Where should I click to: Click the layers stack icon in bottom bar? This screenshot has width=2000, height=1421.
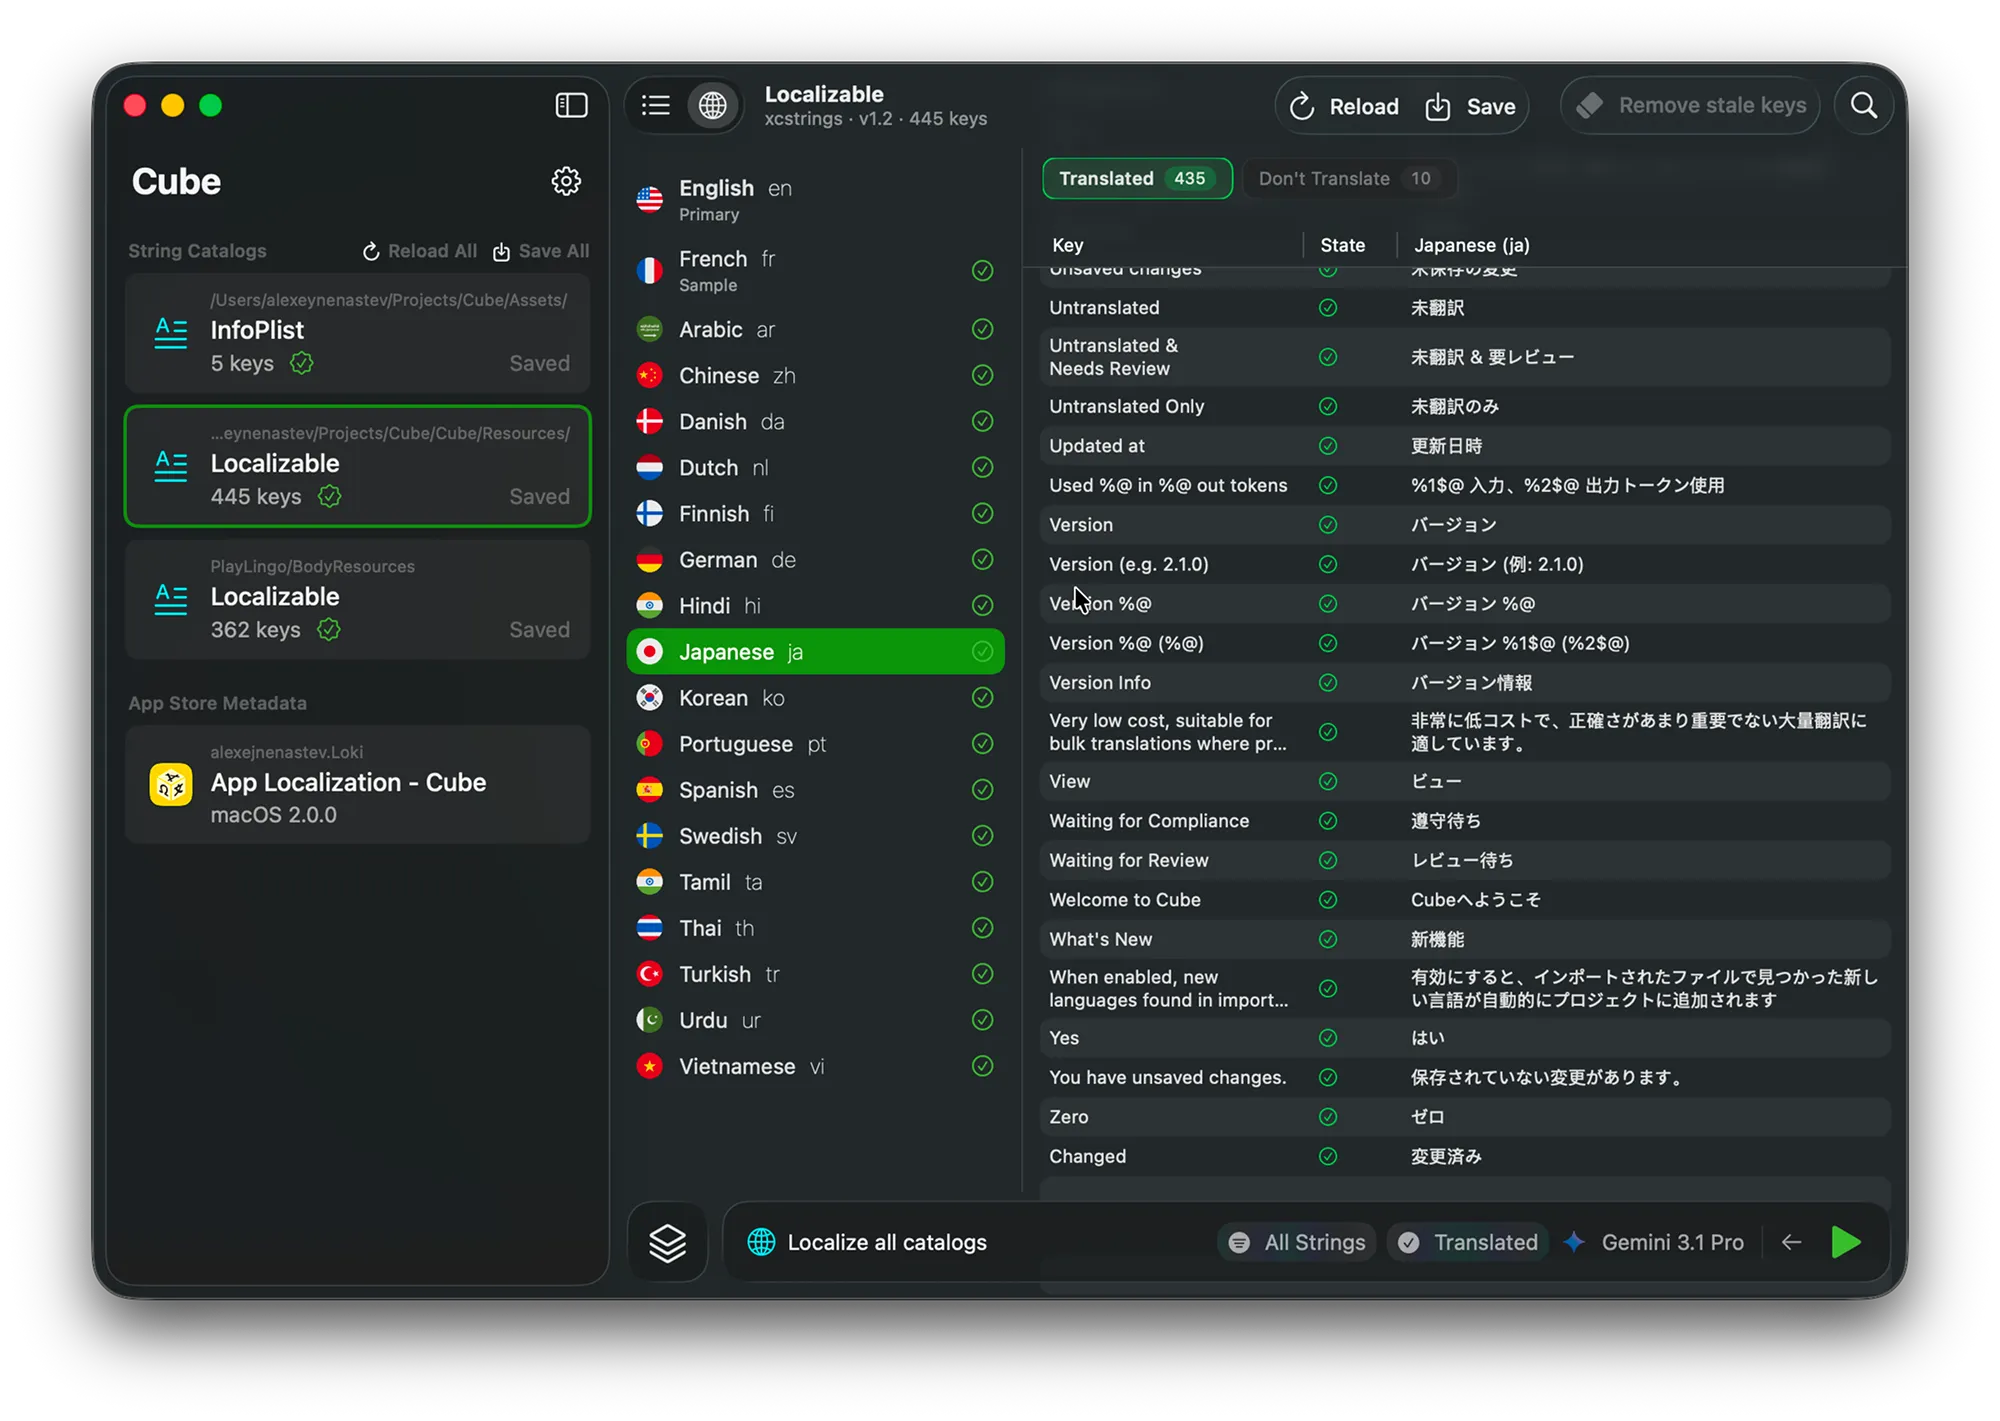[x=668, y=1242]
